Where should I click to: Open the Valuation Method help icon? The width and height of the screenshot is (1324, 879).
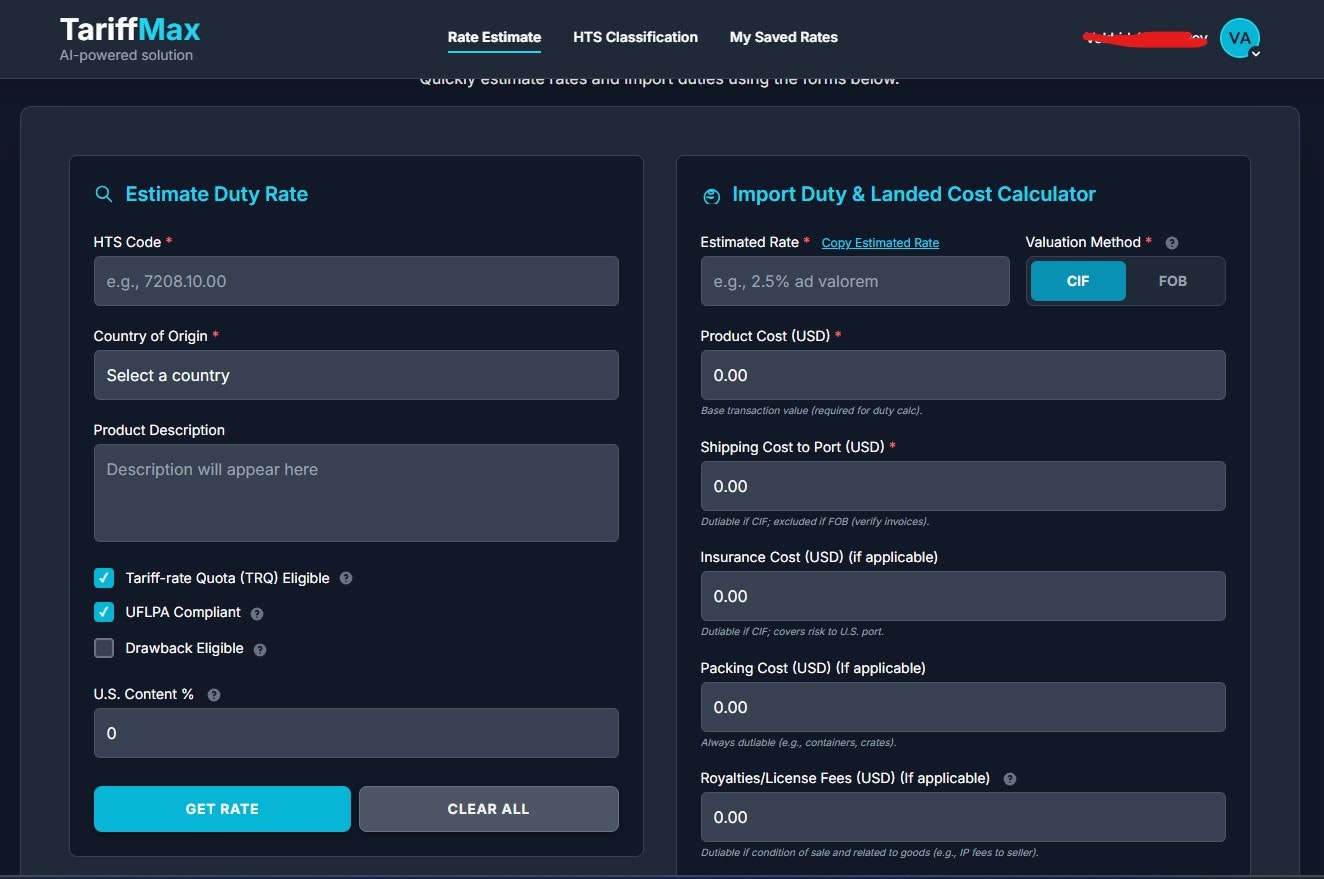point(1171,242)
